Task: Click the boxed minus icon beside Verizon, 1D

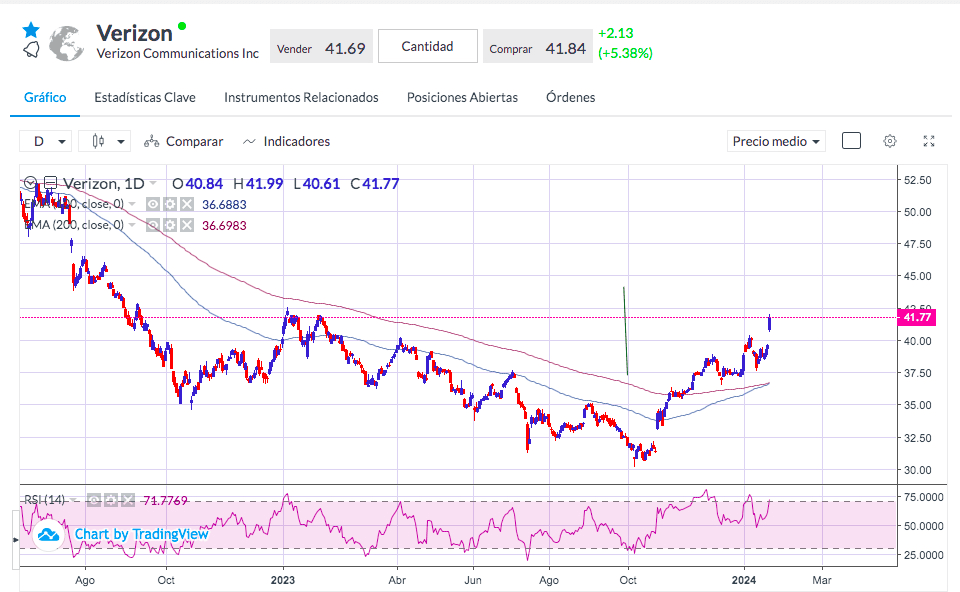Action: pos(51,182)
